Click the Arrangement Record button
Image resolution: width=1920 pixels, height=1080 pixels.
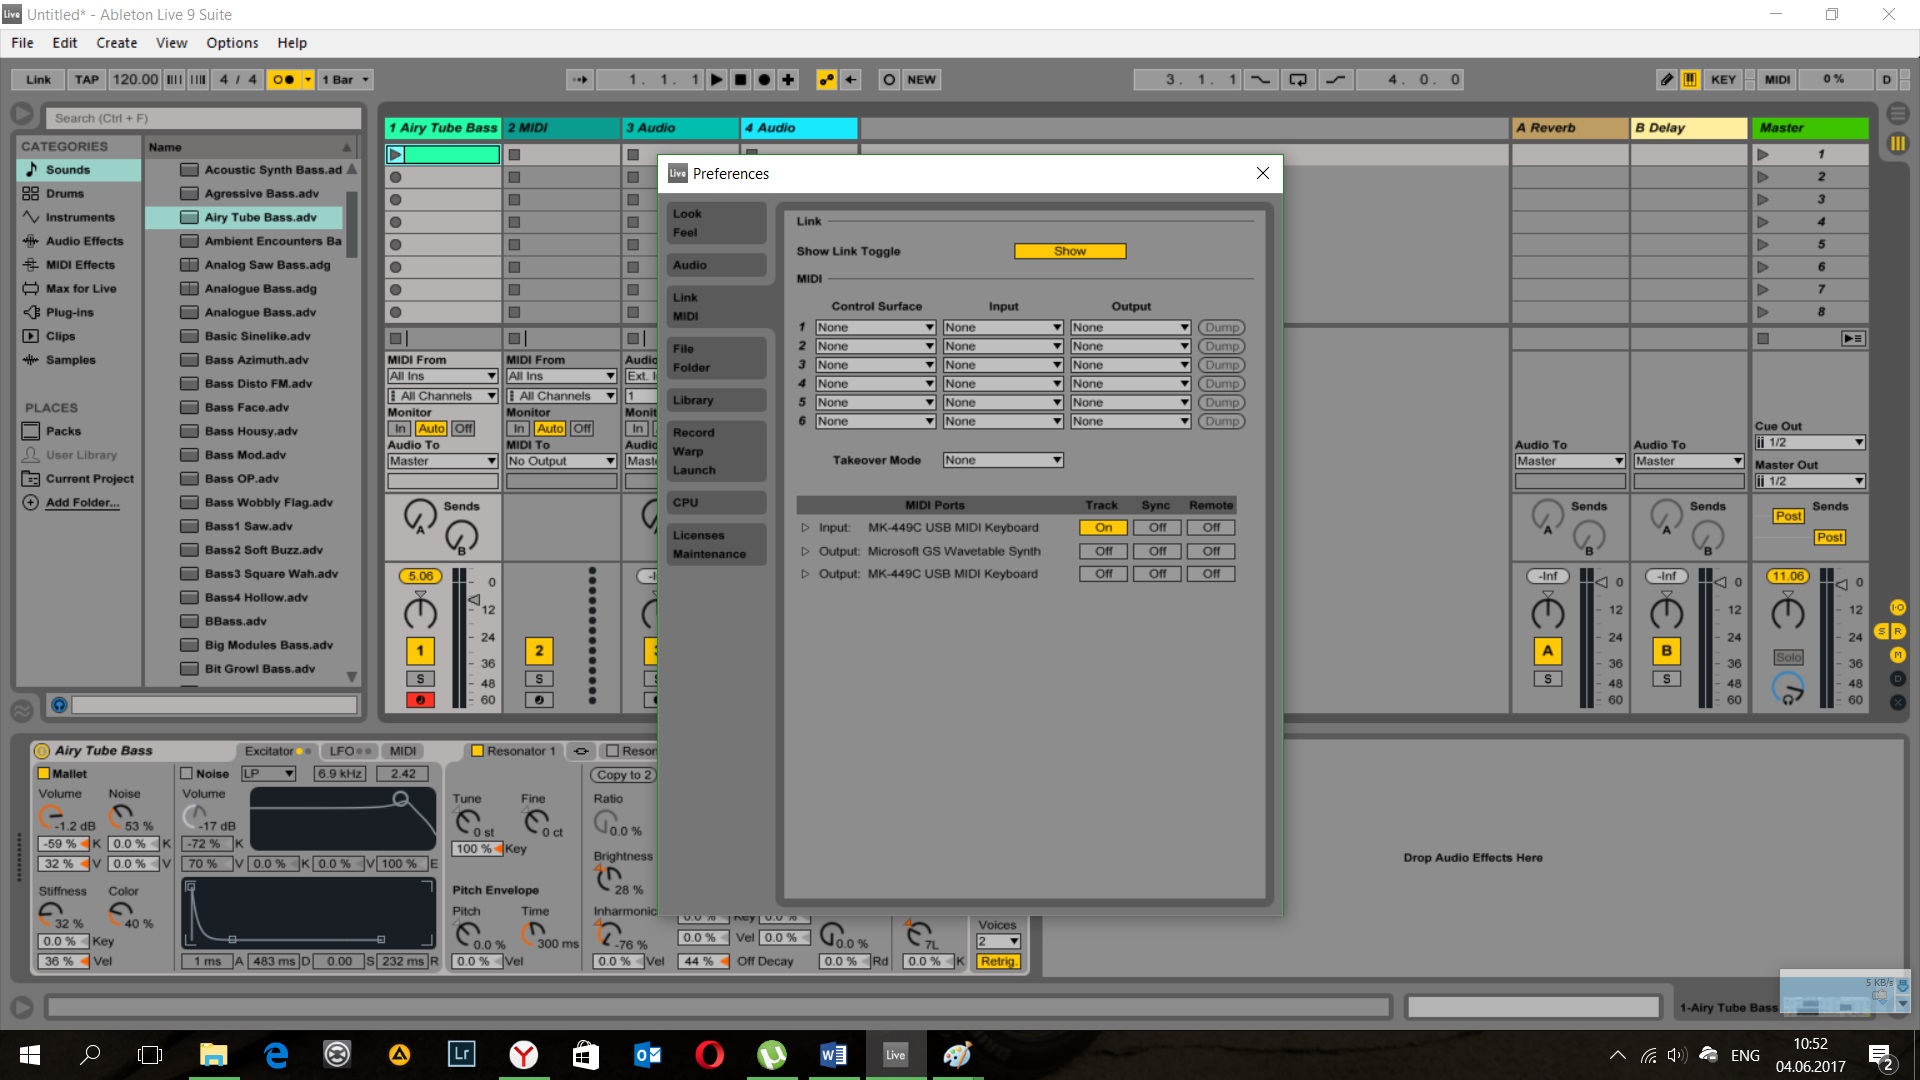764,80
